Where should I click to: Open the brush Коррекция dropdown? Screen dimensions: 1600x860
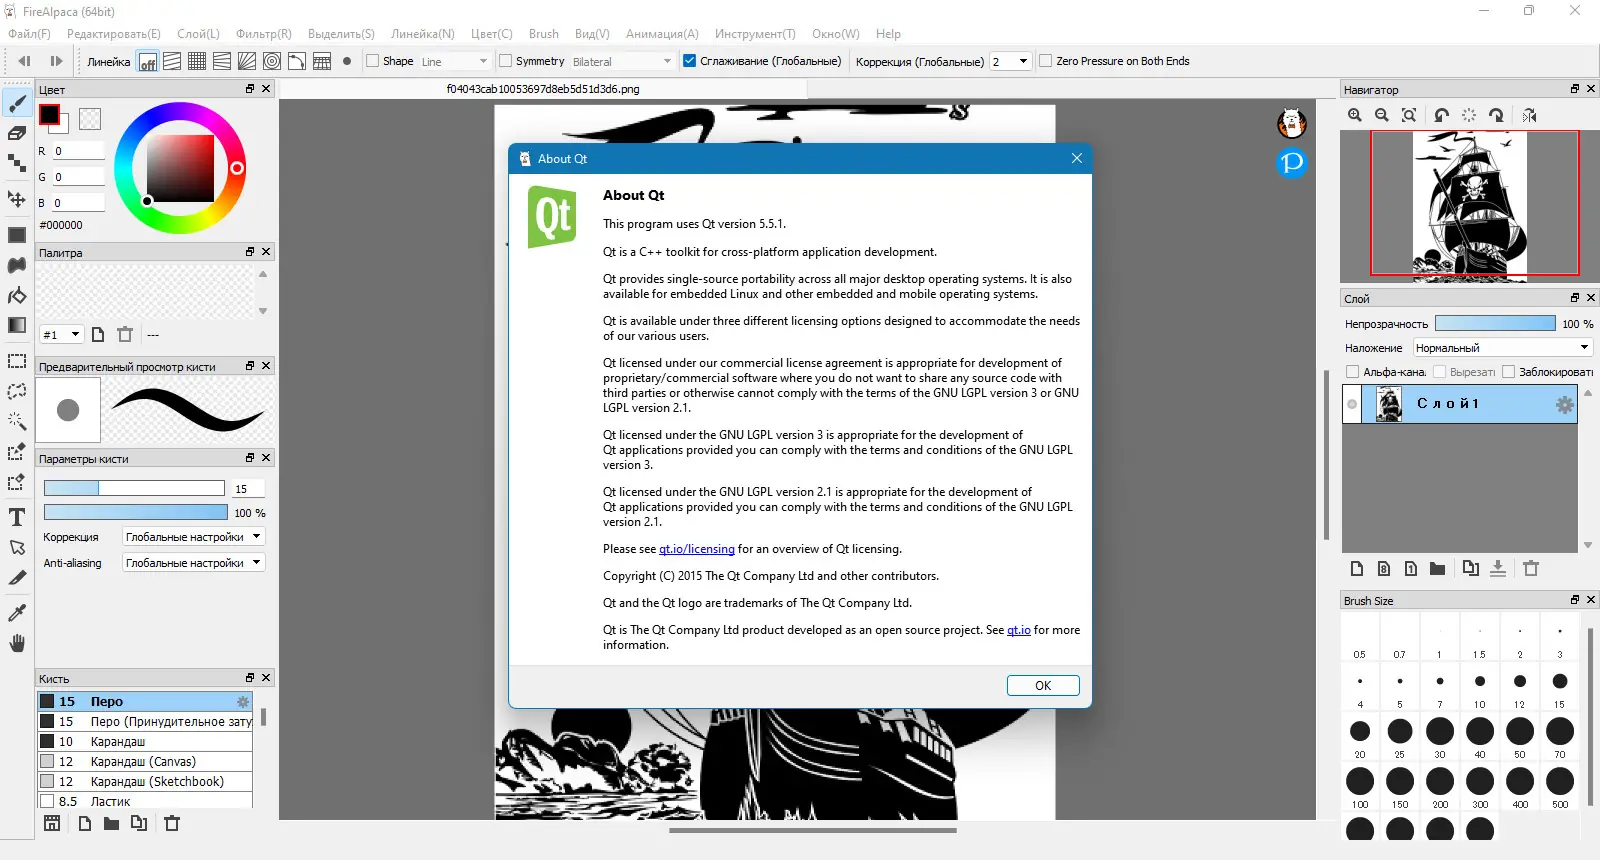coord(193,537)
